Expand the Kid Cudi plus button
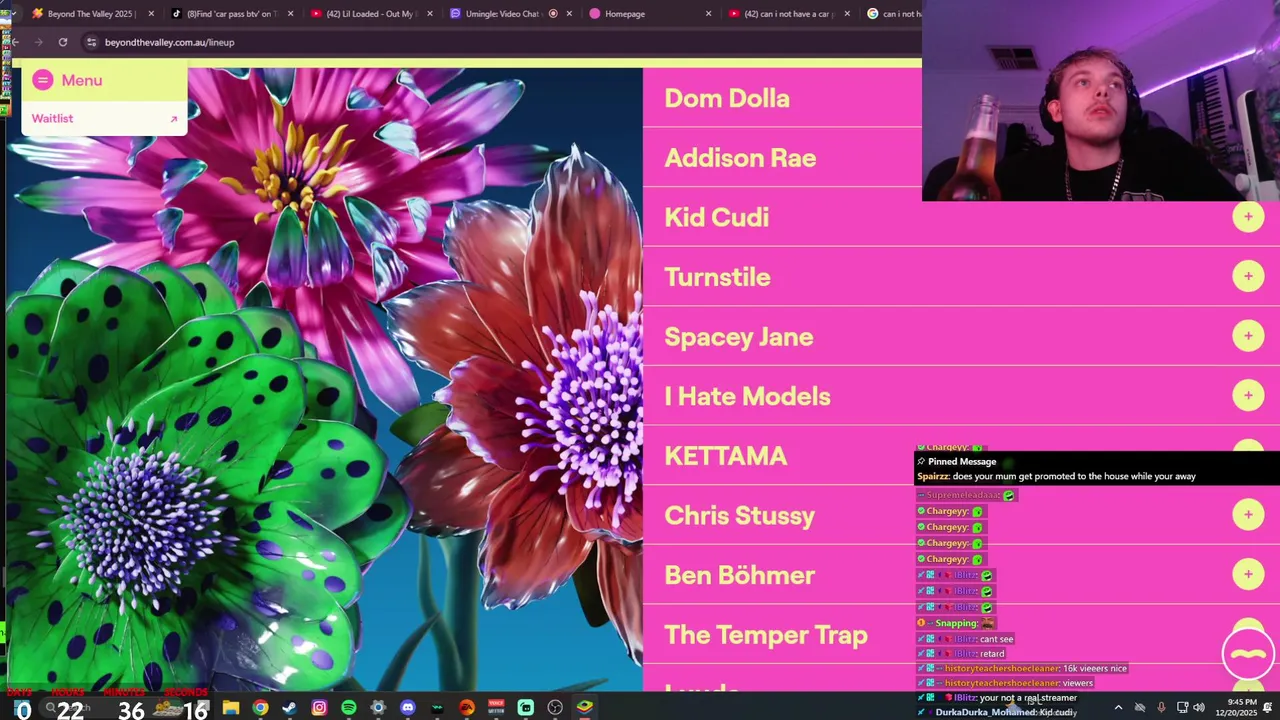 (1248, 216)
